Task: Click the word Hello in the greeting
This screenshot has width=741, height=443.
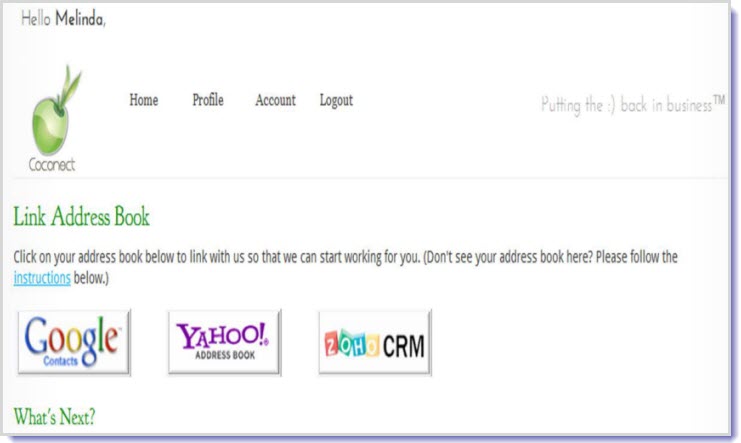Action: point(36,20)
